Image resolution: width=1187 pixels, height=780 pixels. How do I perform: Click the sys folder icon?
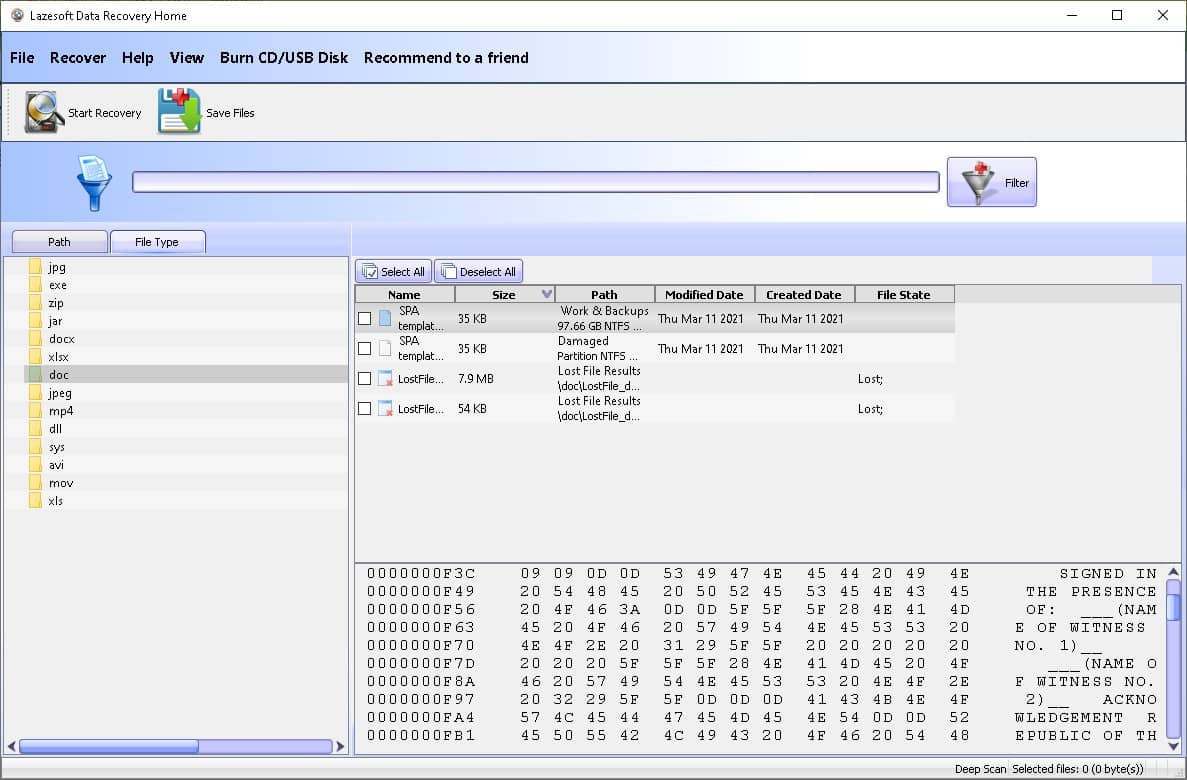(35, 447)
